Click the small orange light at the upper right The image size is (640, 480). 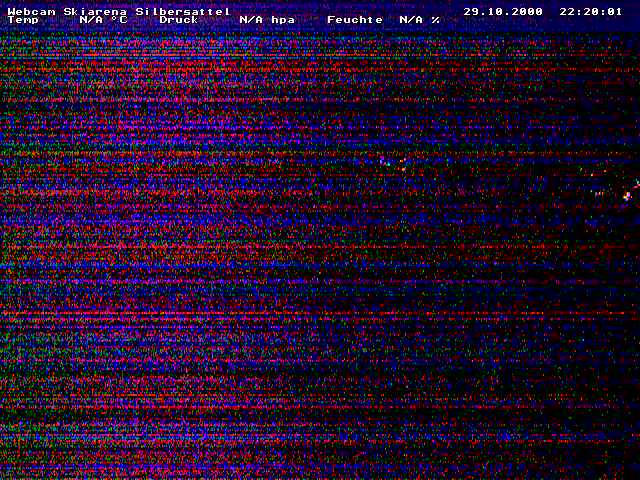coord(592,175)
